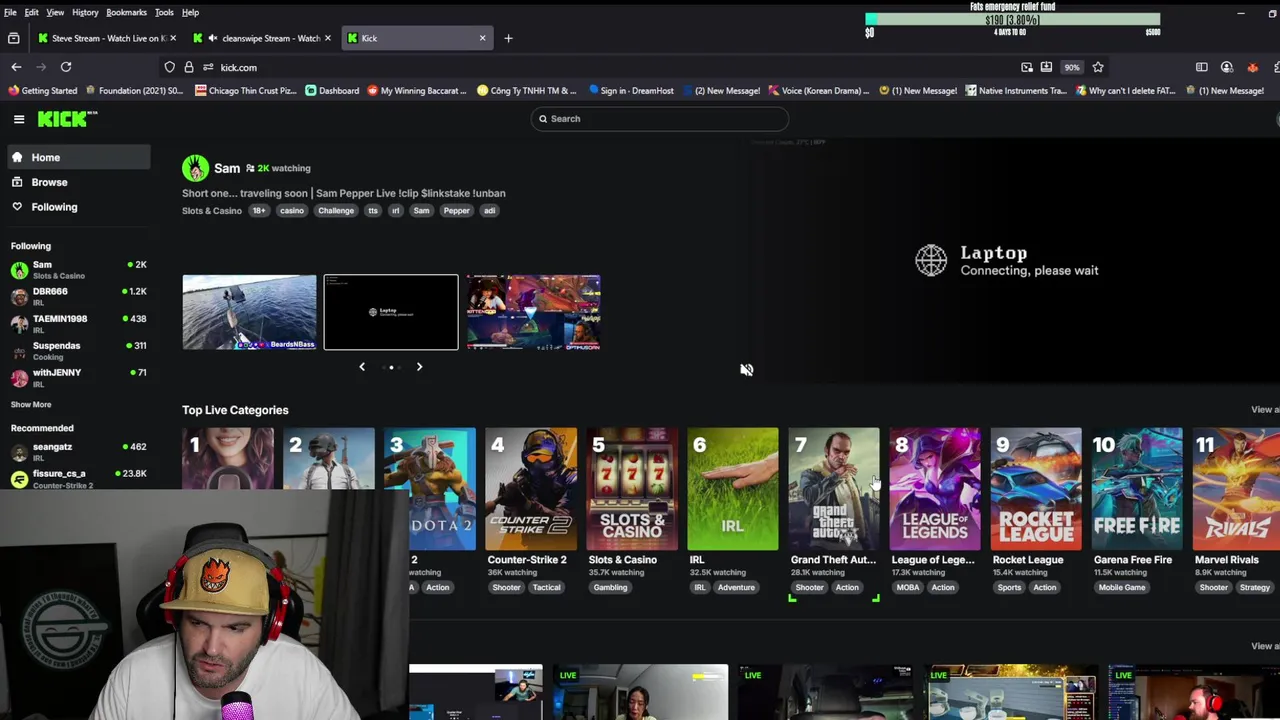Click the Kick search field
Image resolution: width=1280 pixels, height=720 pixels.
[x=659, y=119]
